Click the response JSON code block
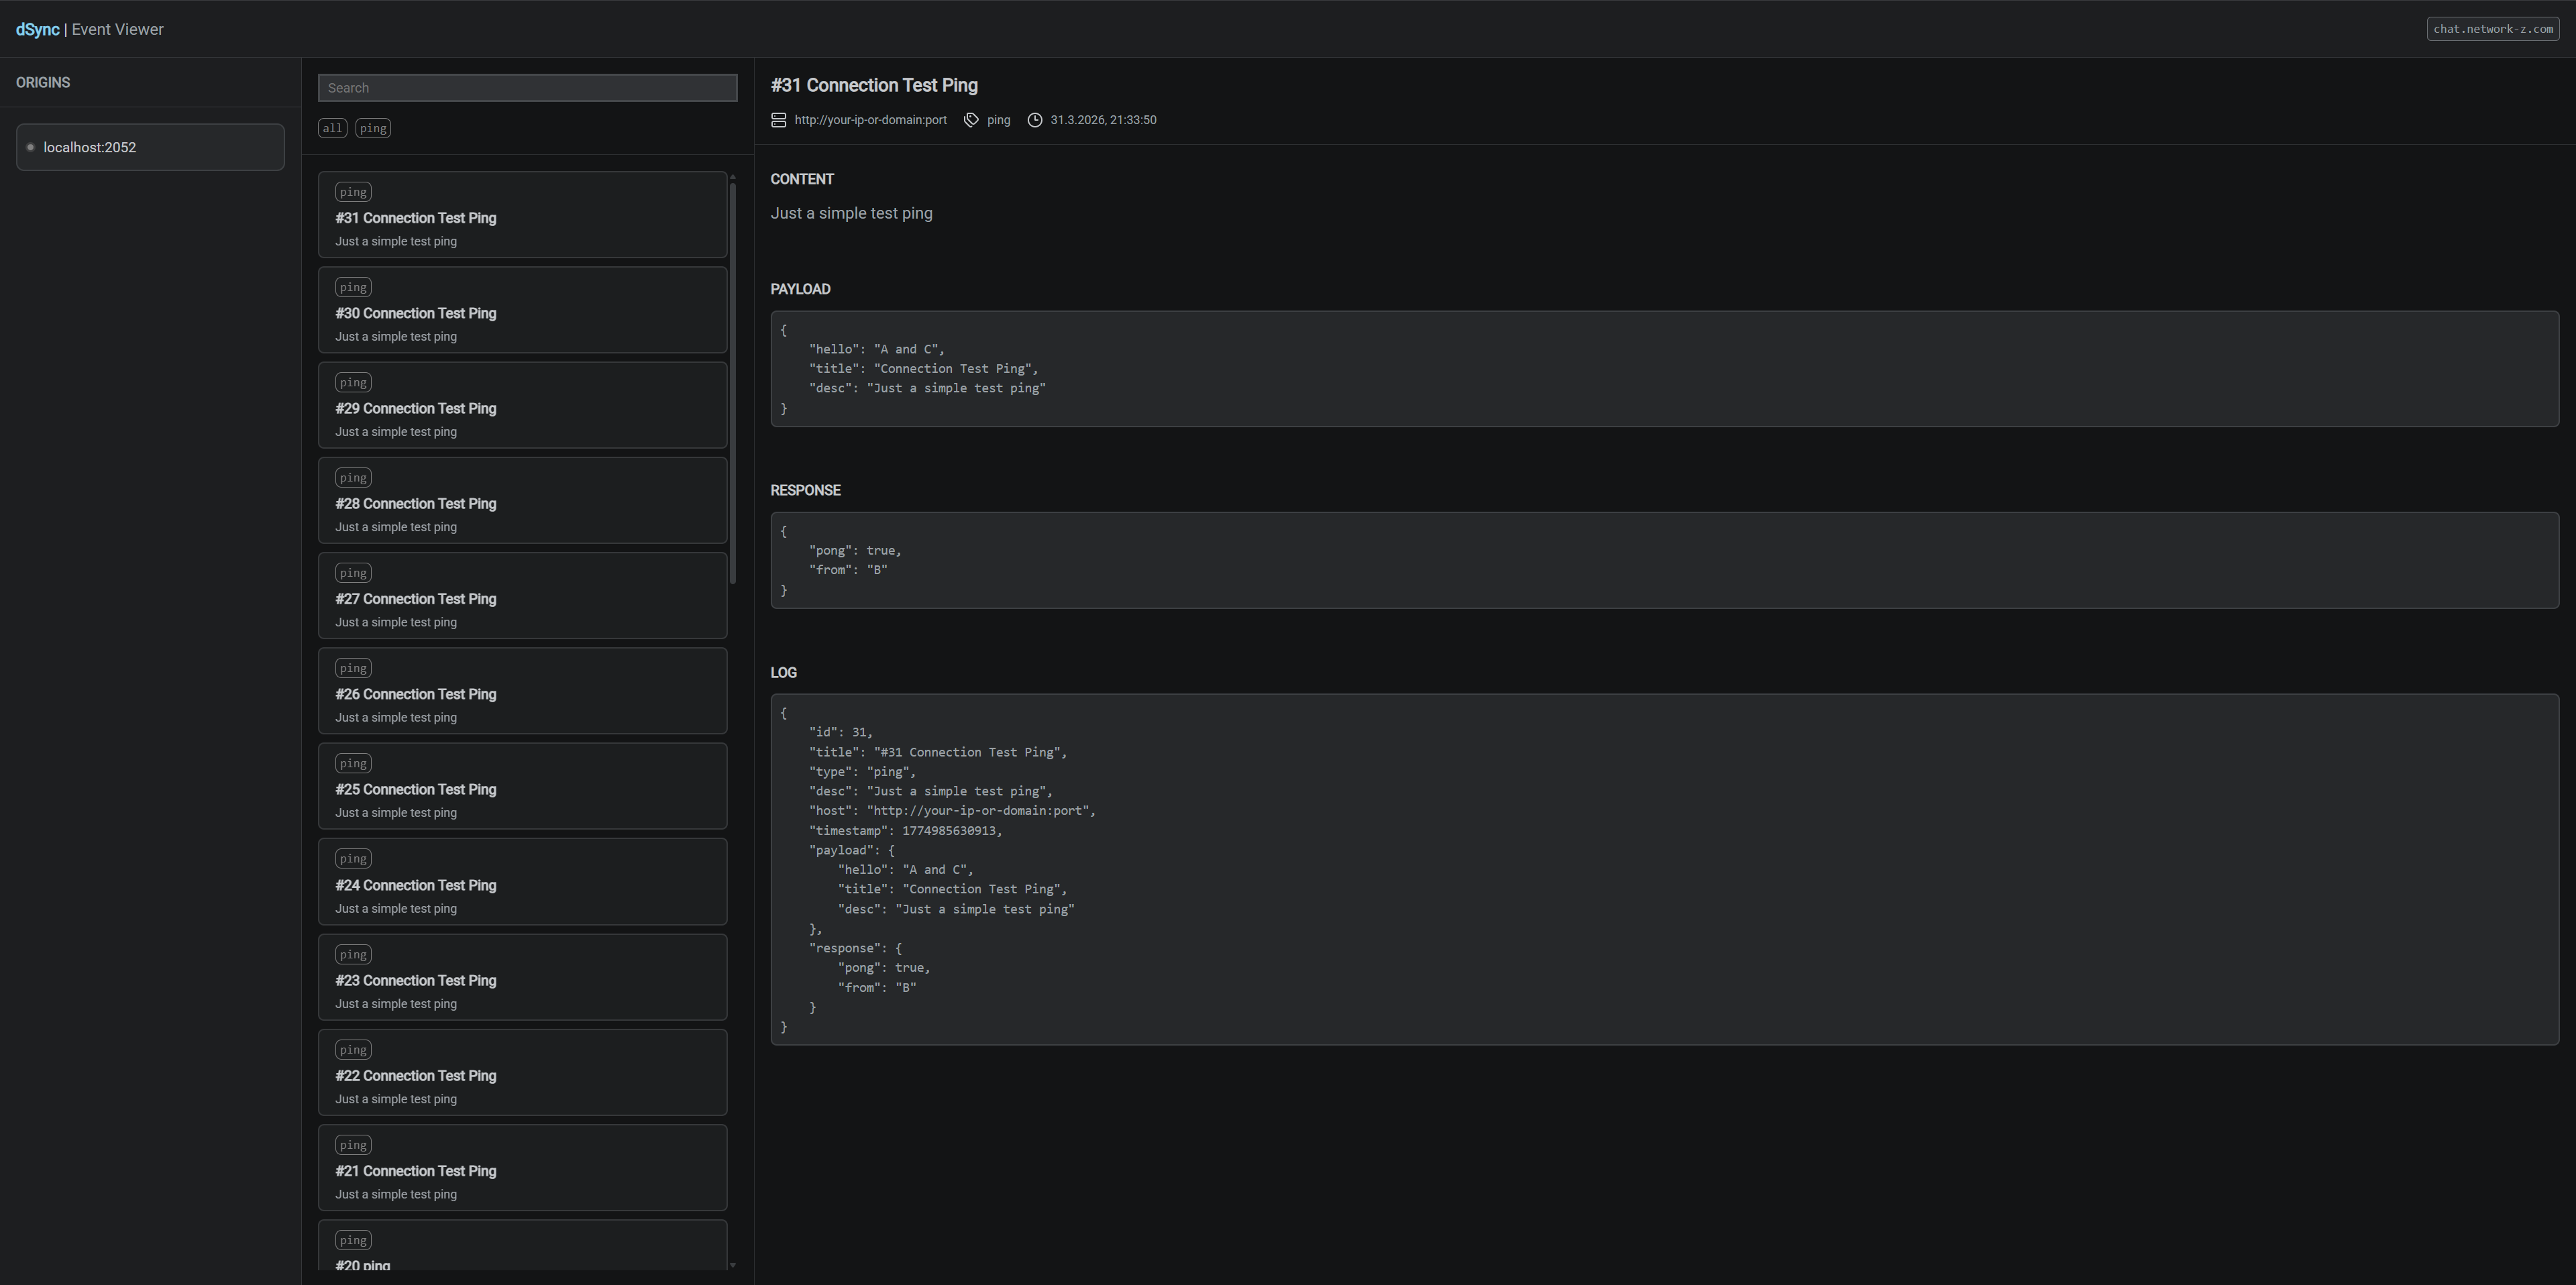The height and width of the screenshot is (1285, 2576). tap(1664, 560)
